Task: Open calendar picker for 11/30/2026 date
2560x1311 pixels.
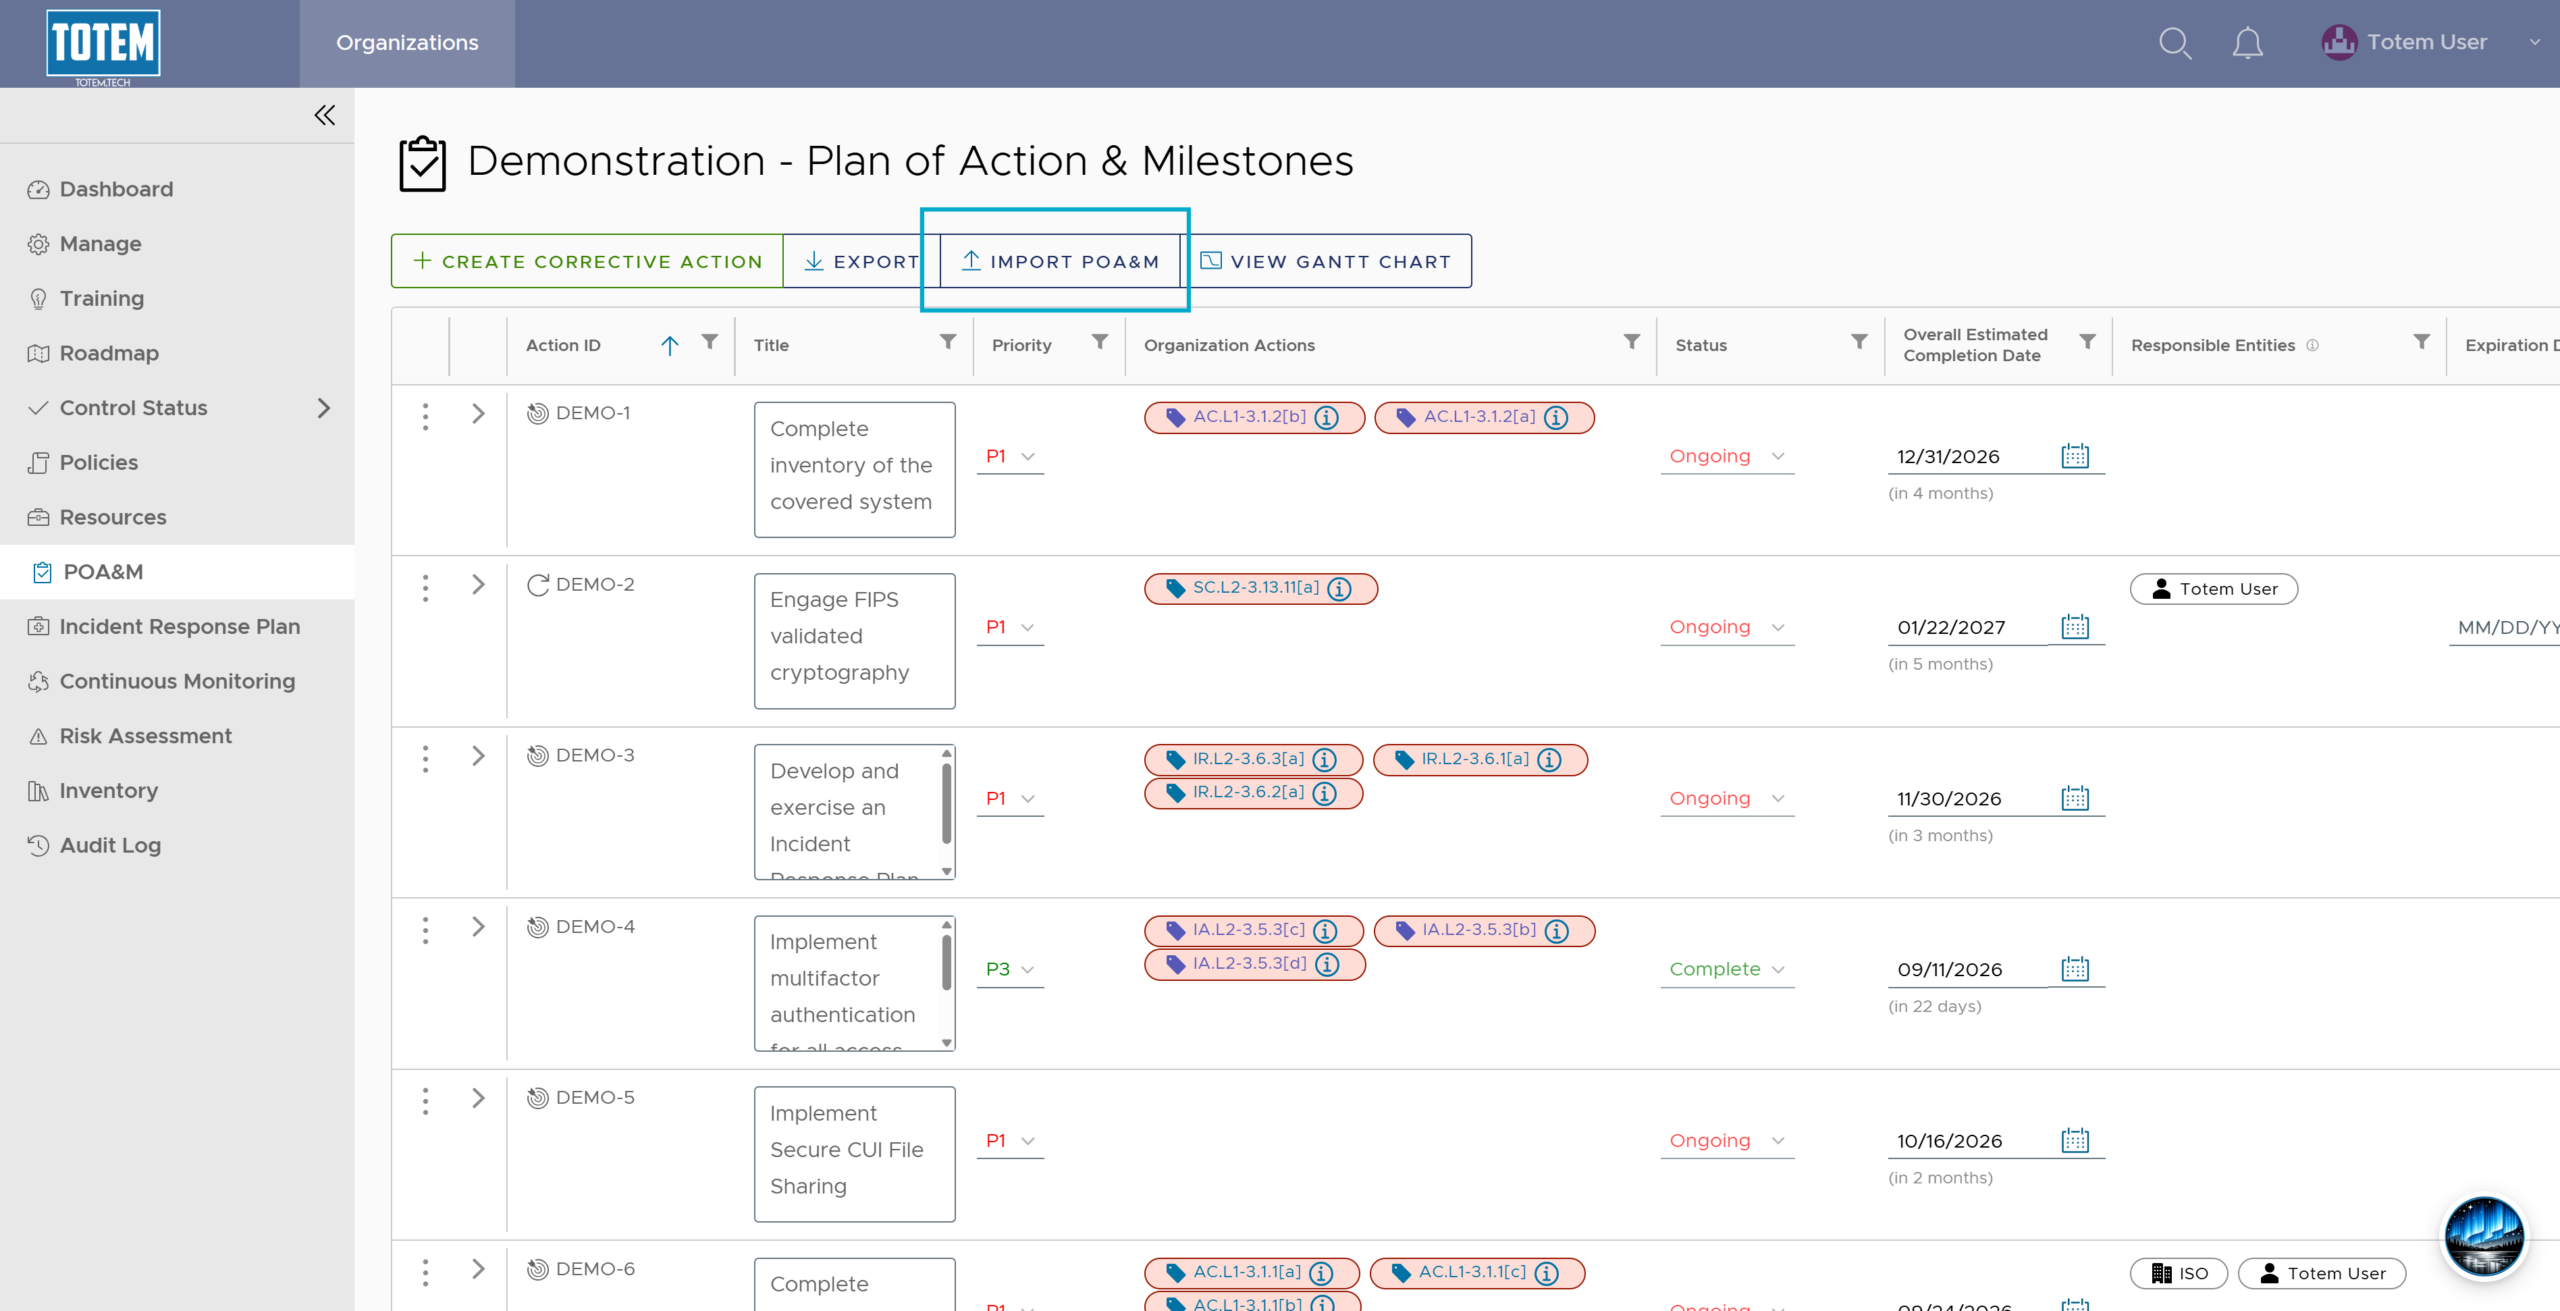Action: [2075, 798]
